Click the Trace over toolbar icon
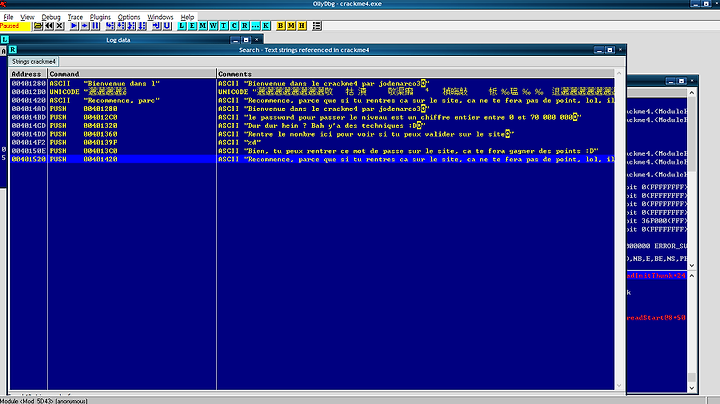This screenshot has height=404, width=720. [x=142, y=26]
